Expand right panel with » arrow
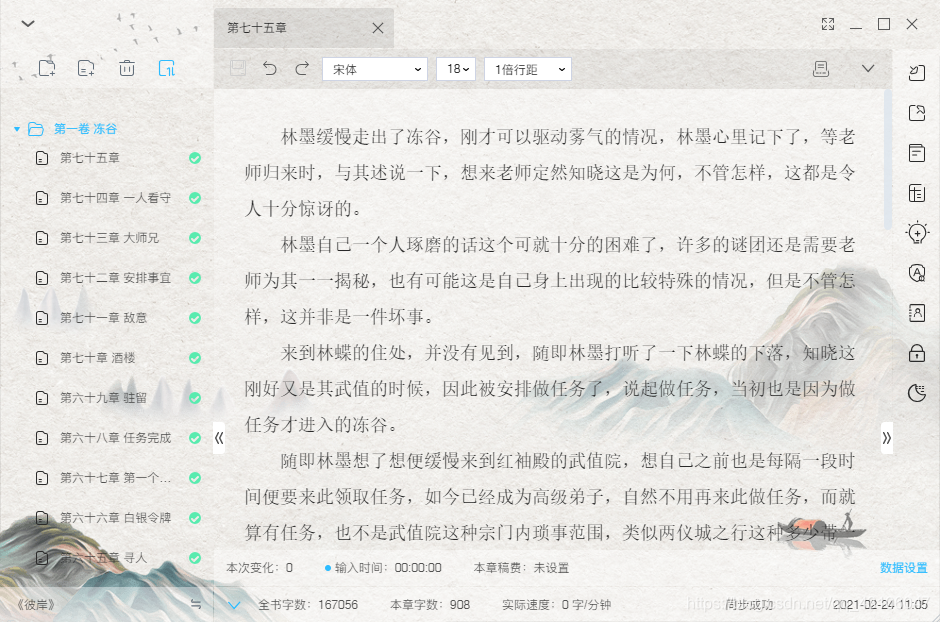This screenshot has width=940, height=622. 887,438
